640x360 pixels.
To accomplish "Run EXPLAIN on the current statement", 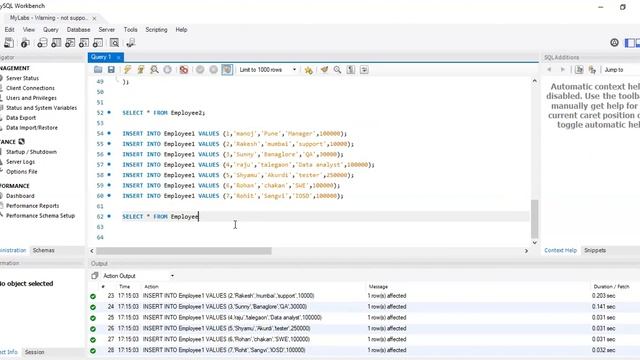I will point(154,70).
